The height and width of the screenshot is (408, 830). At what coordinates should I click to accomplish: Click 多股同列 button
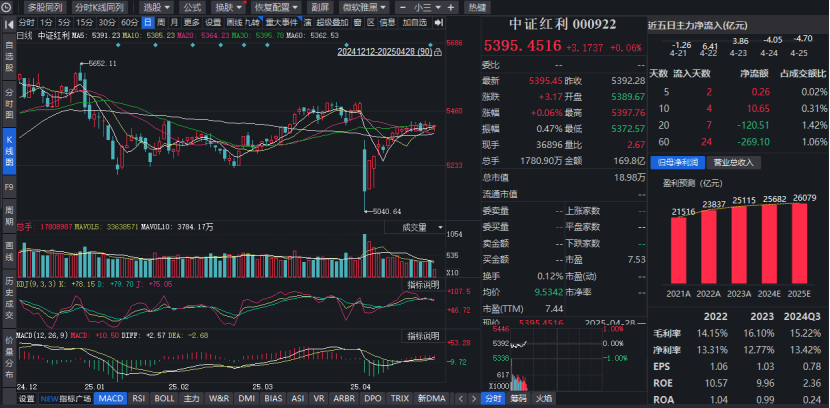pyautogui.click(x=45, y=8)
